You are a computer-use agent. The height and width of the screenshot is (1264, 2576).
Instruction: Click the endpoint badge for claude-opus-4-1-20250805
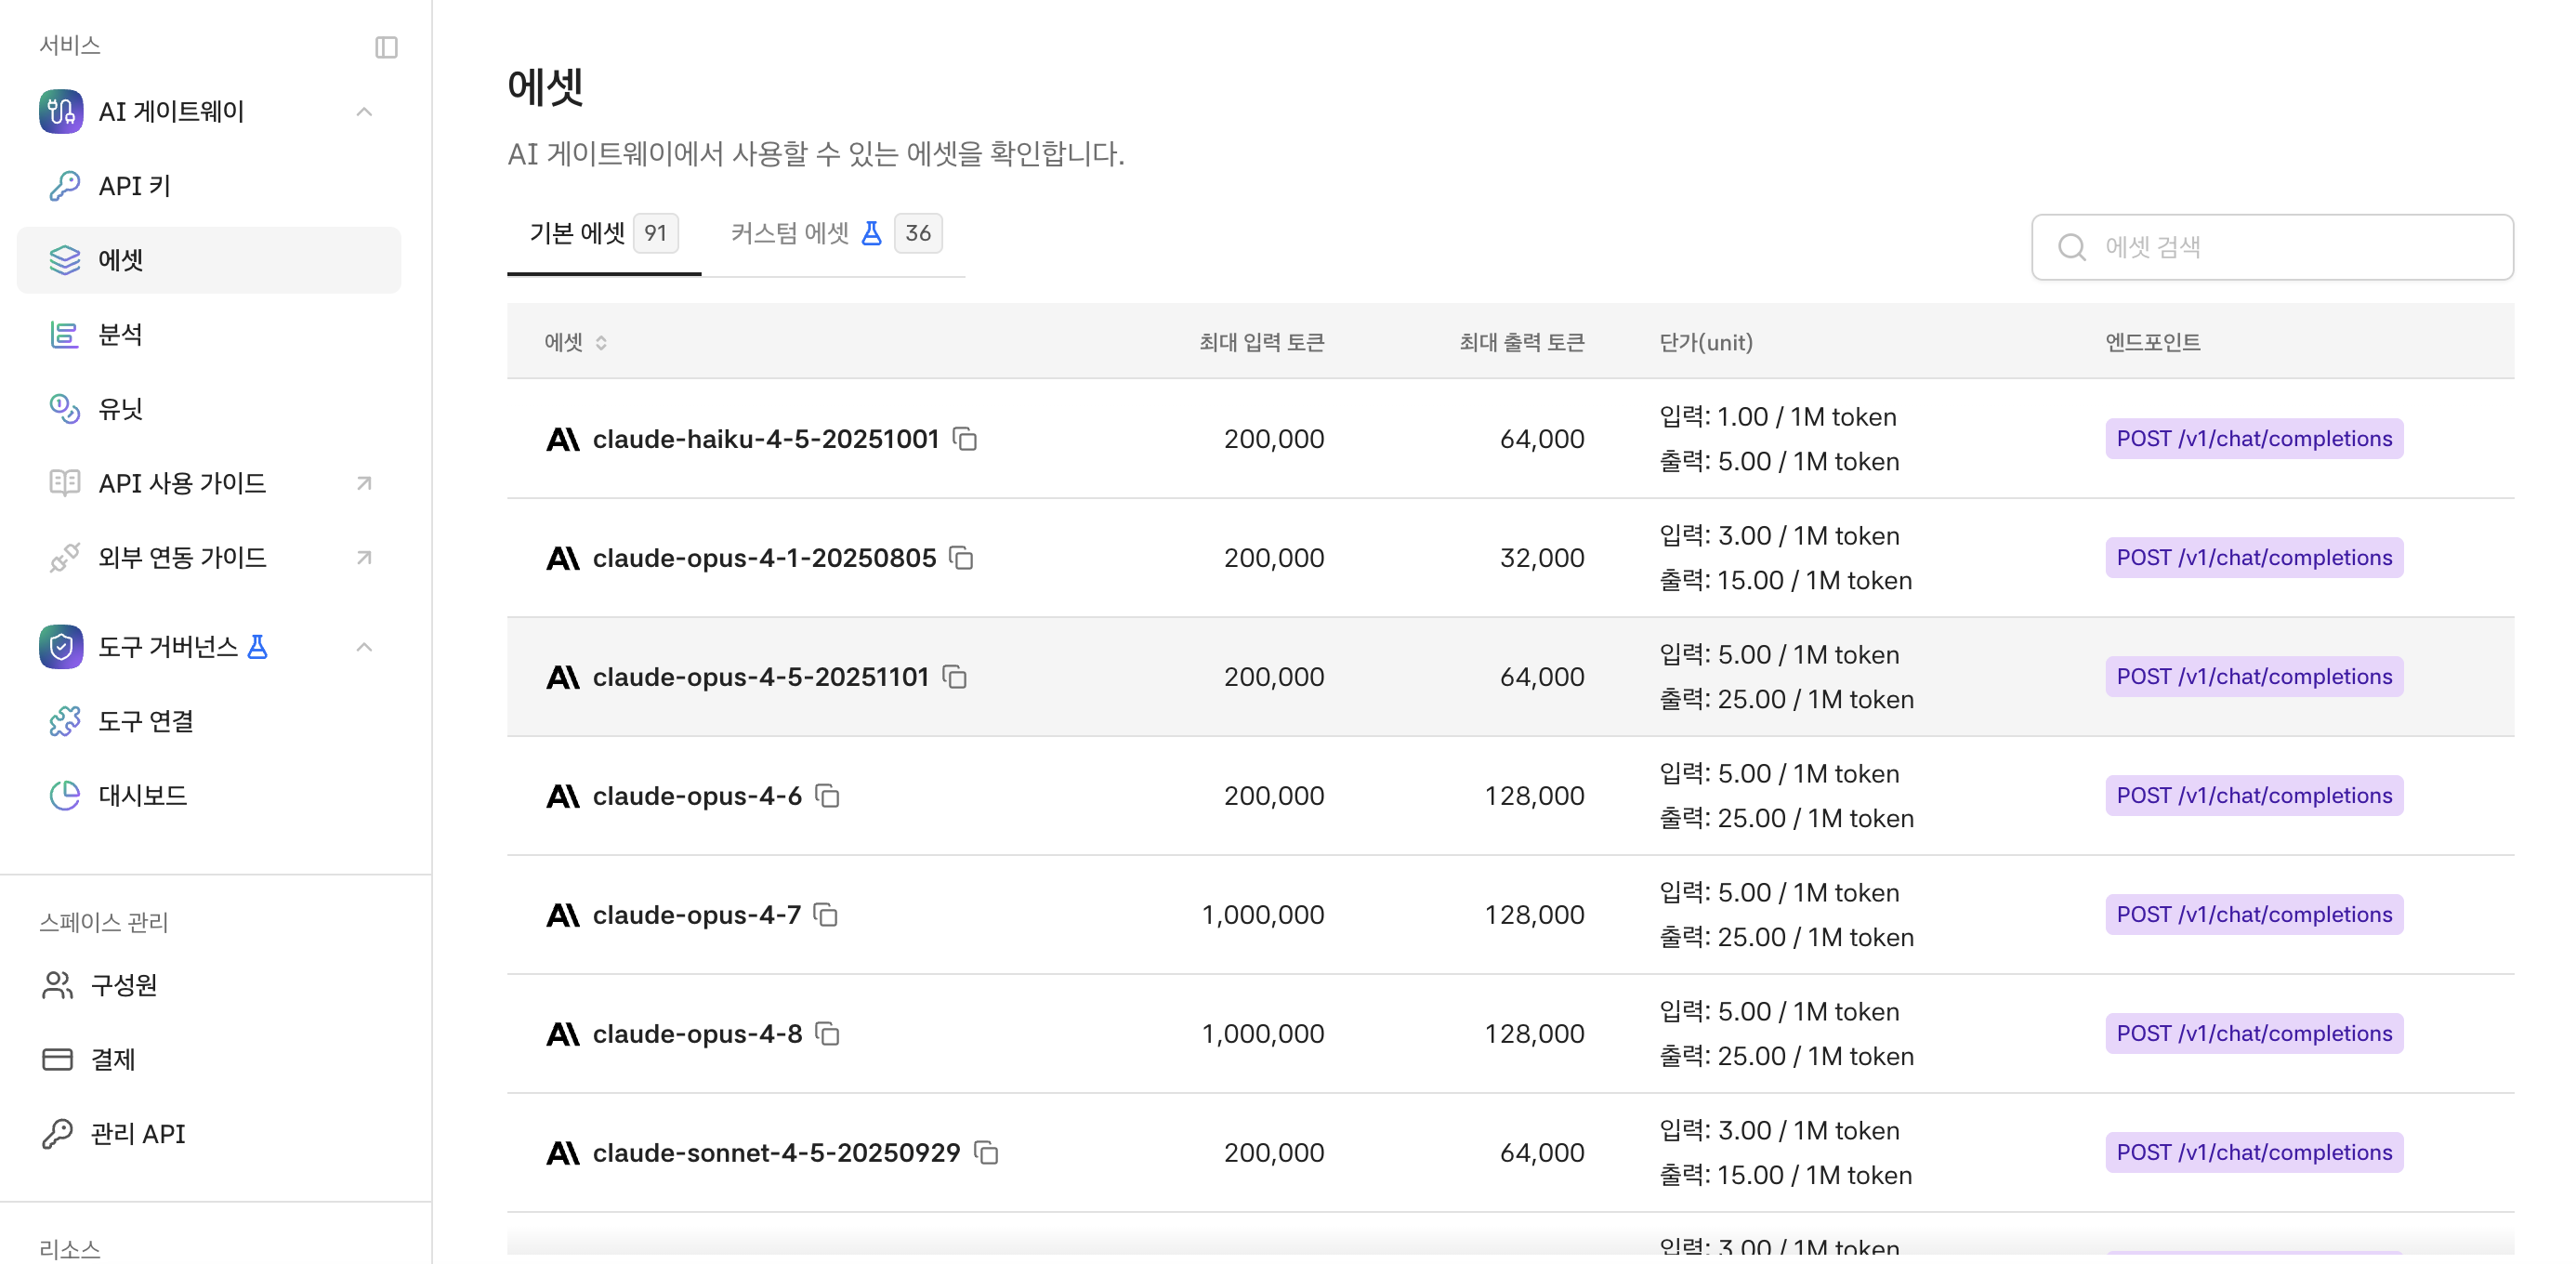tap(2254, 558)
